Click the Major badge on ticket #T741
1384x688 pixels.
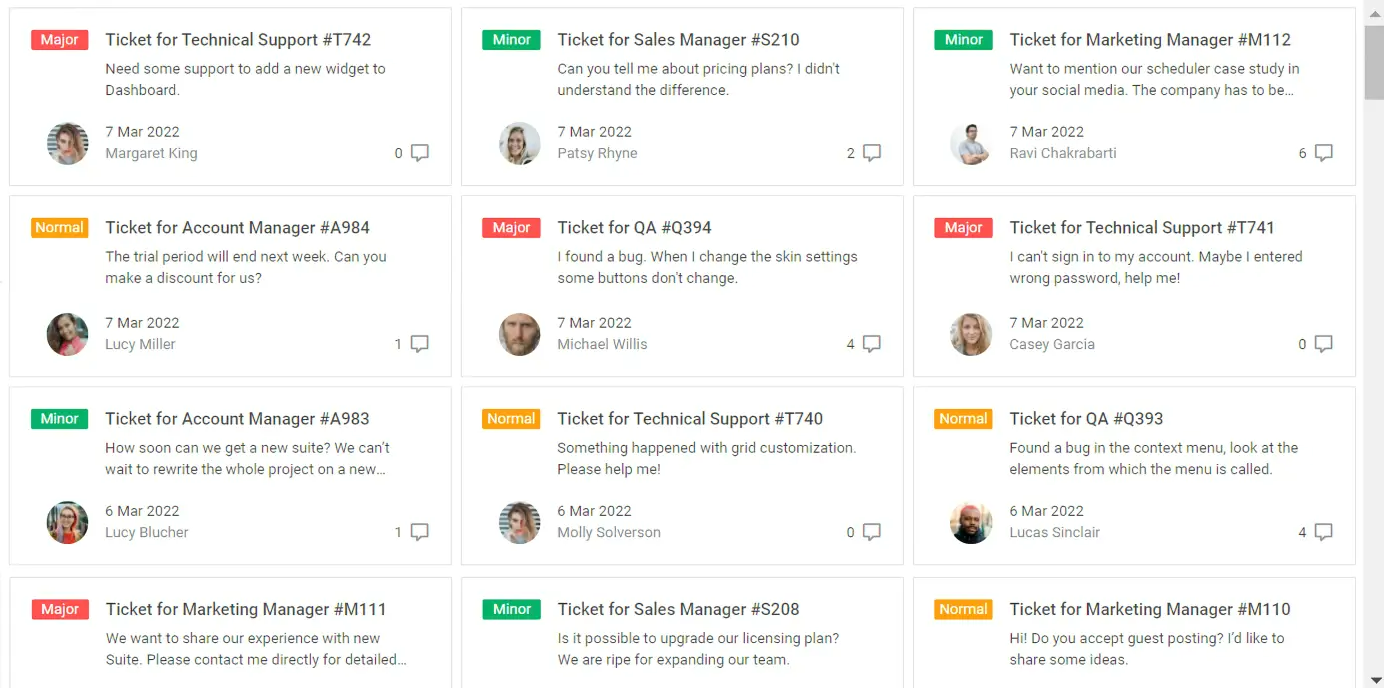pyautogui.click(x=963, y=228)
